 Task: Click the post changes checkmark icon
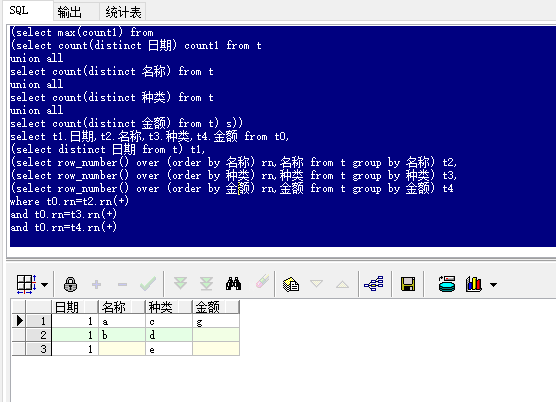148,284
